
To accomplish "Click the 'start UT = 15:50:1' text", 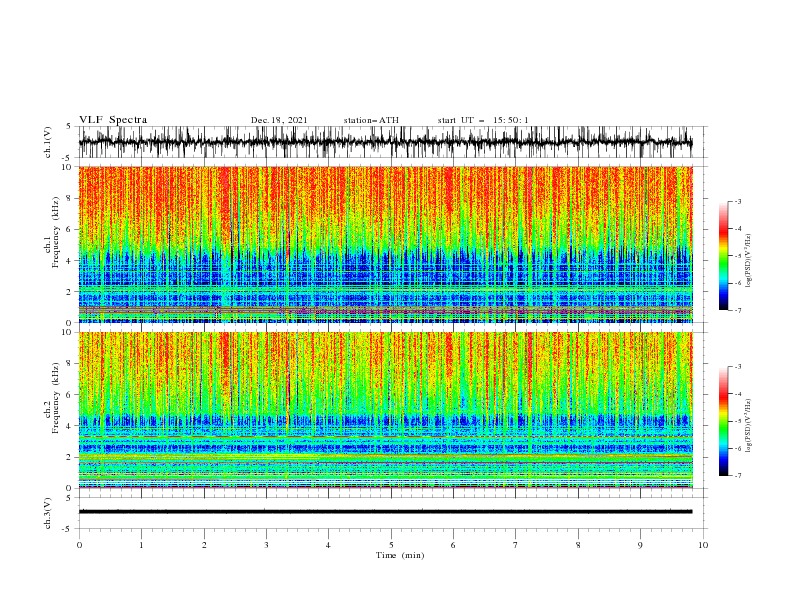I will (x=483, y=120).
